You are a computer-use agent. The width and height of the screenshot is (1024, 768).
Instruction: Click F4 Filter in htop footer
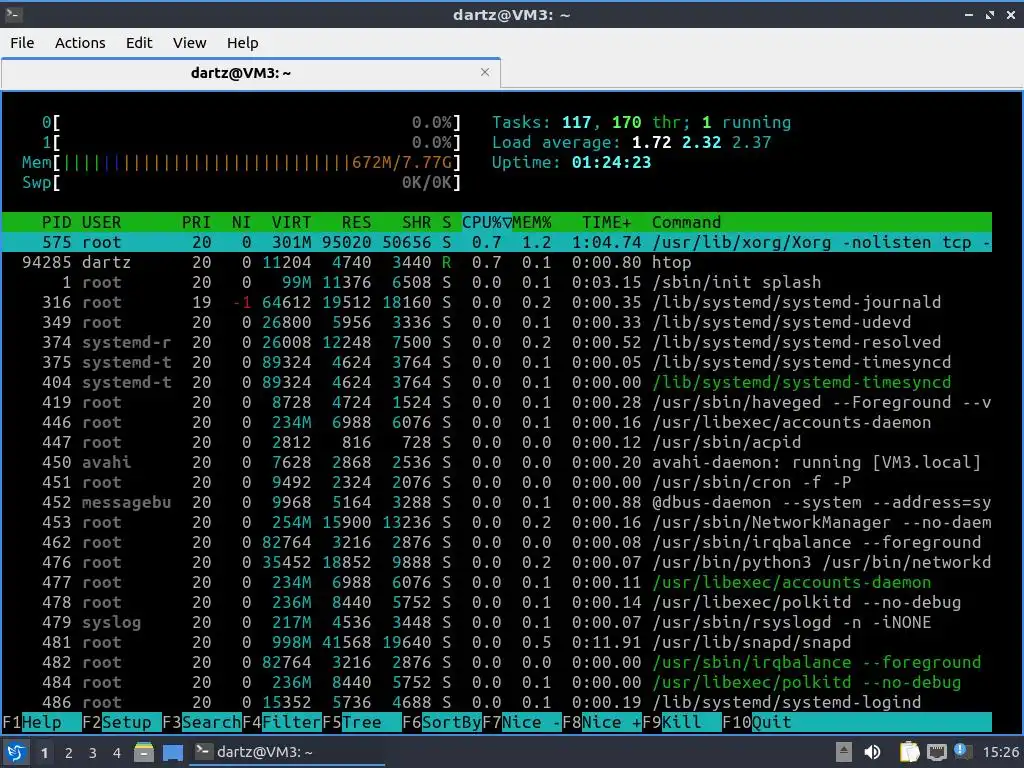point(282,722)
